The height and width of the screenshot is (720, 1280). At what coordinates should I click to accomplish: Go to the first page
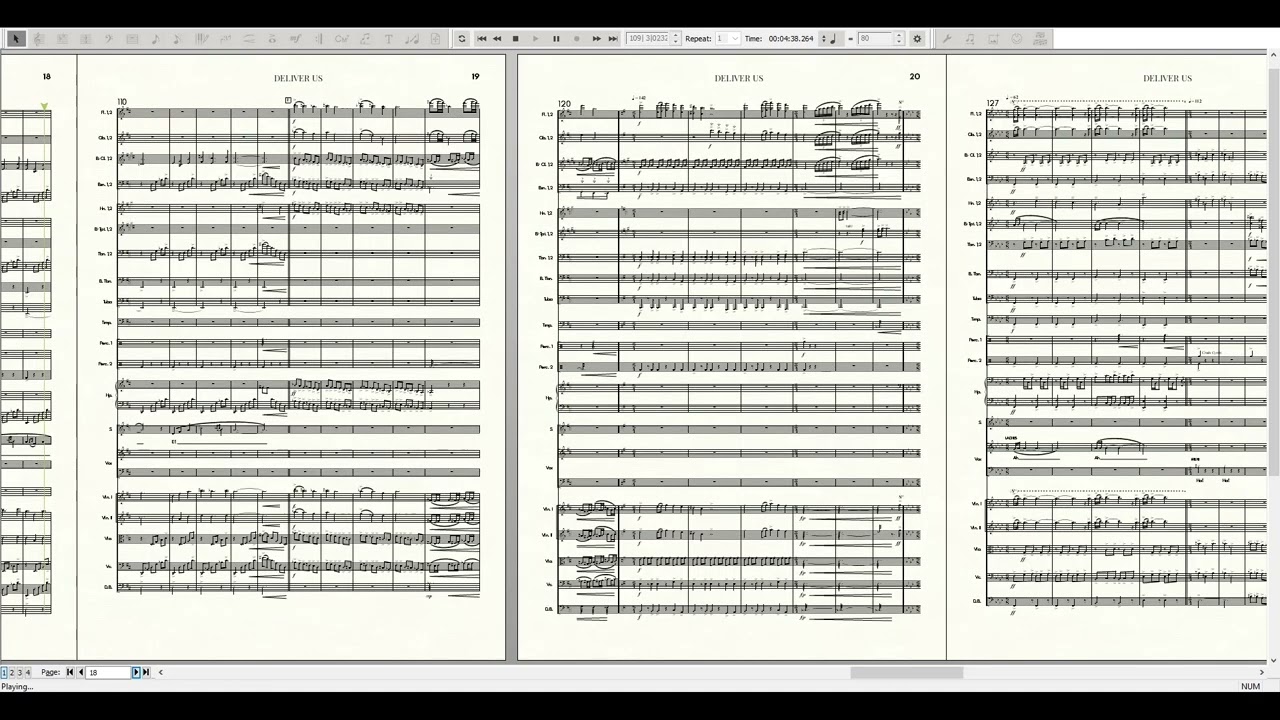pyautogui.click(x=70, y=672)
